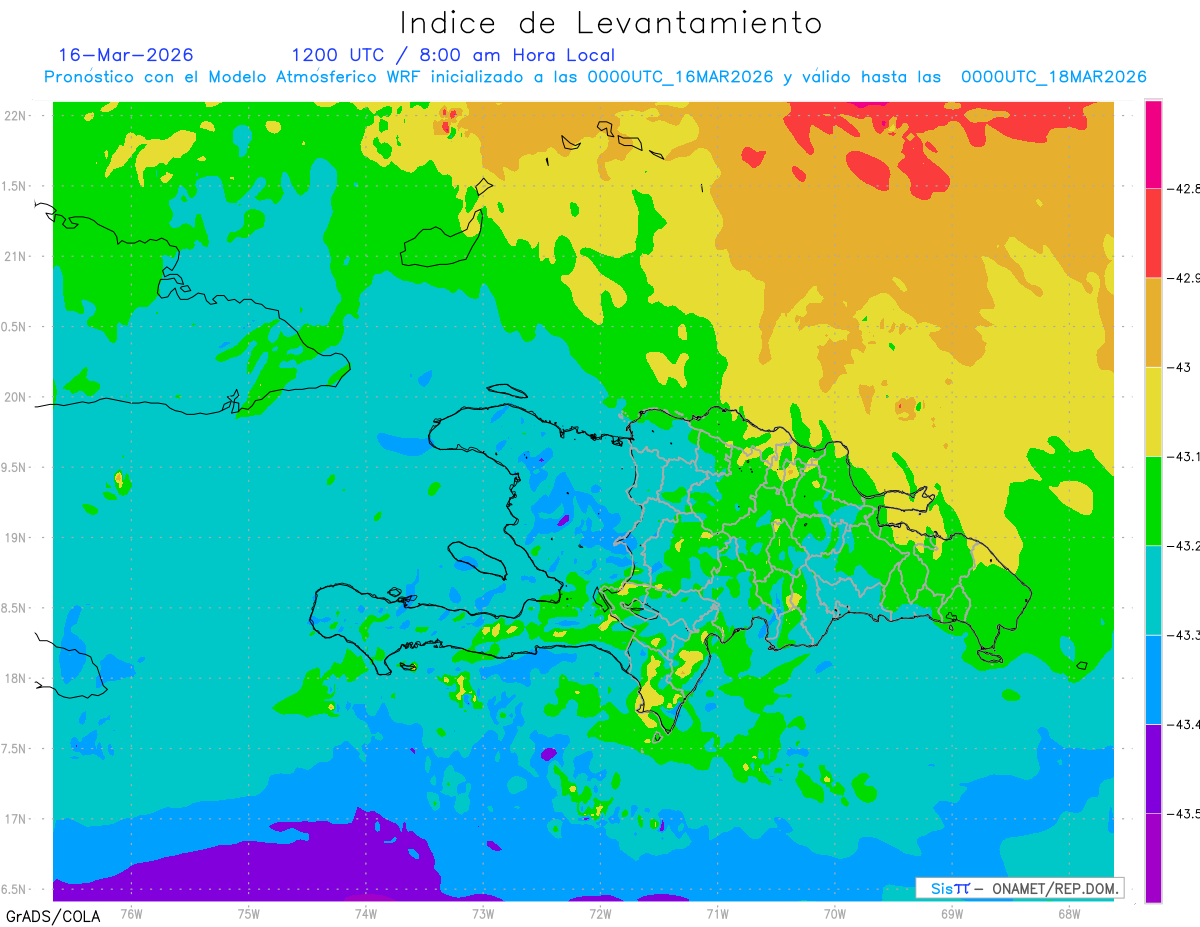Click the '-43.1' legend label

coord(1184,456)
